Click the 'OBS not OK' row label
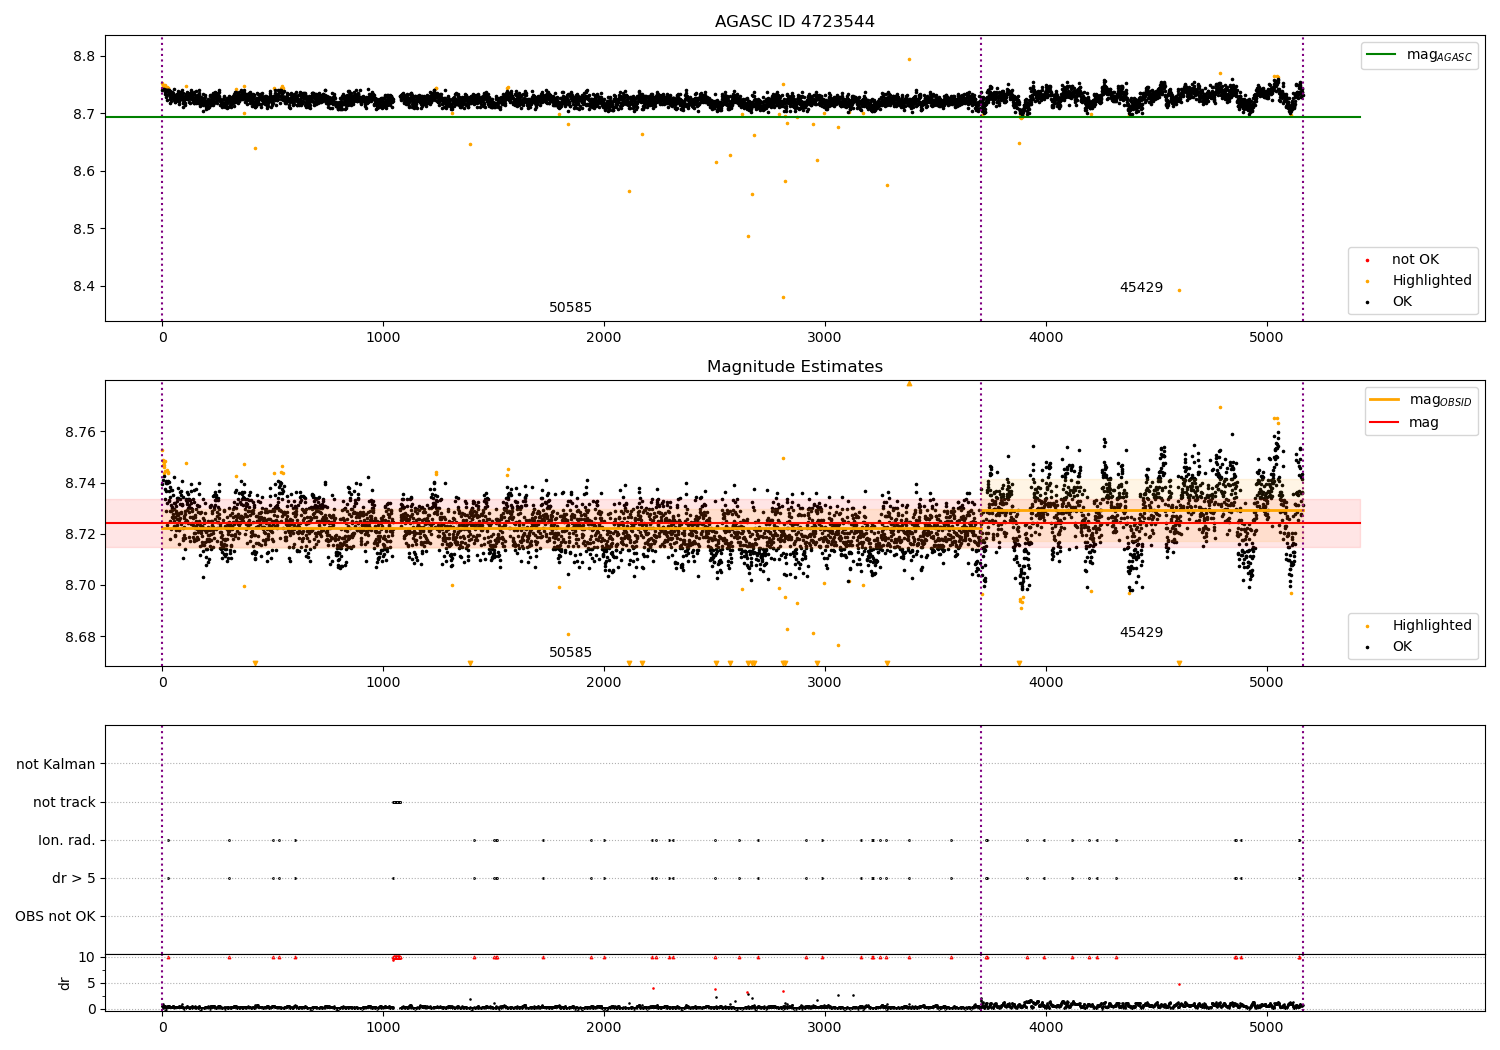 [x=55, y=916]
